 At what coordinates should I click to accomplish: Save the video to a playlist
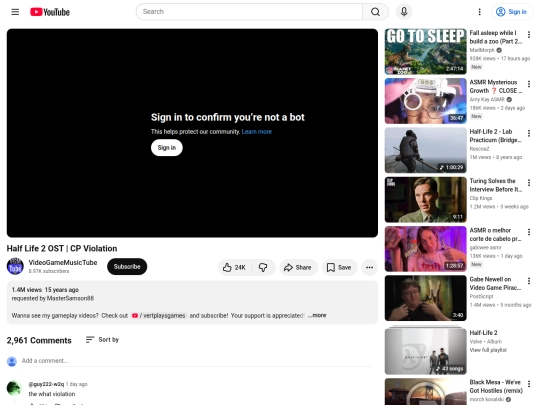tap(339, 267)
